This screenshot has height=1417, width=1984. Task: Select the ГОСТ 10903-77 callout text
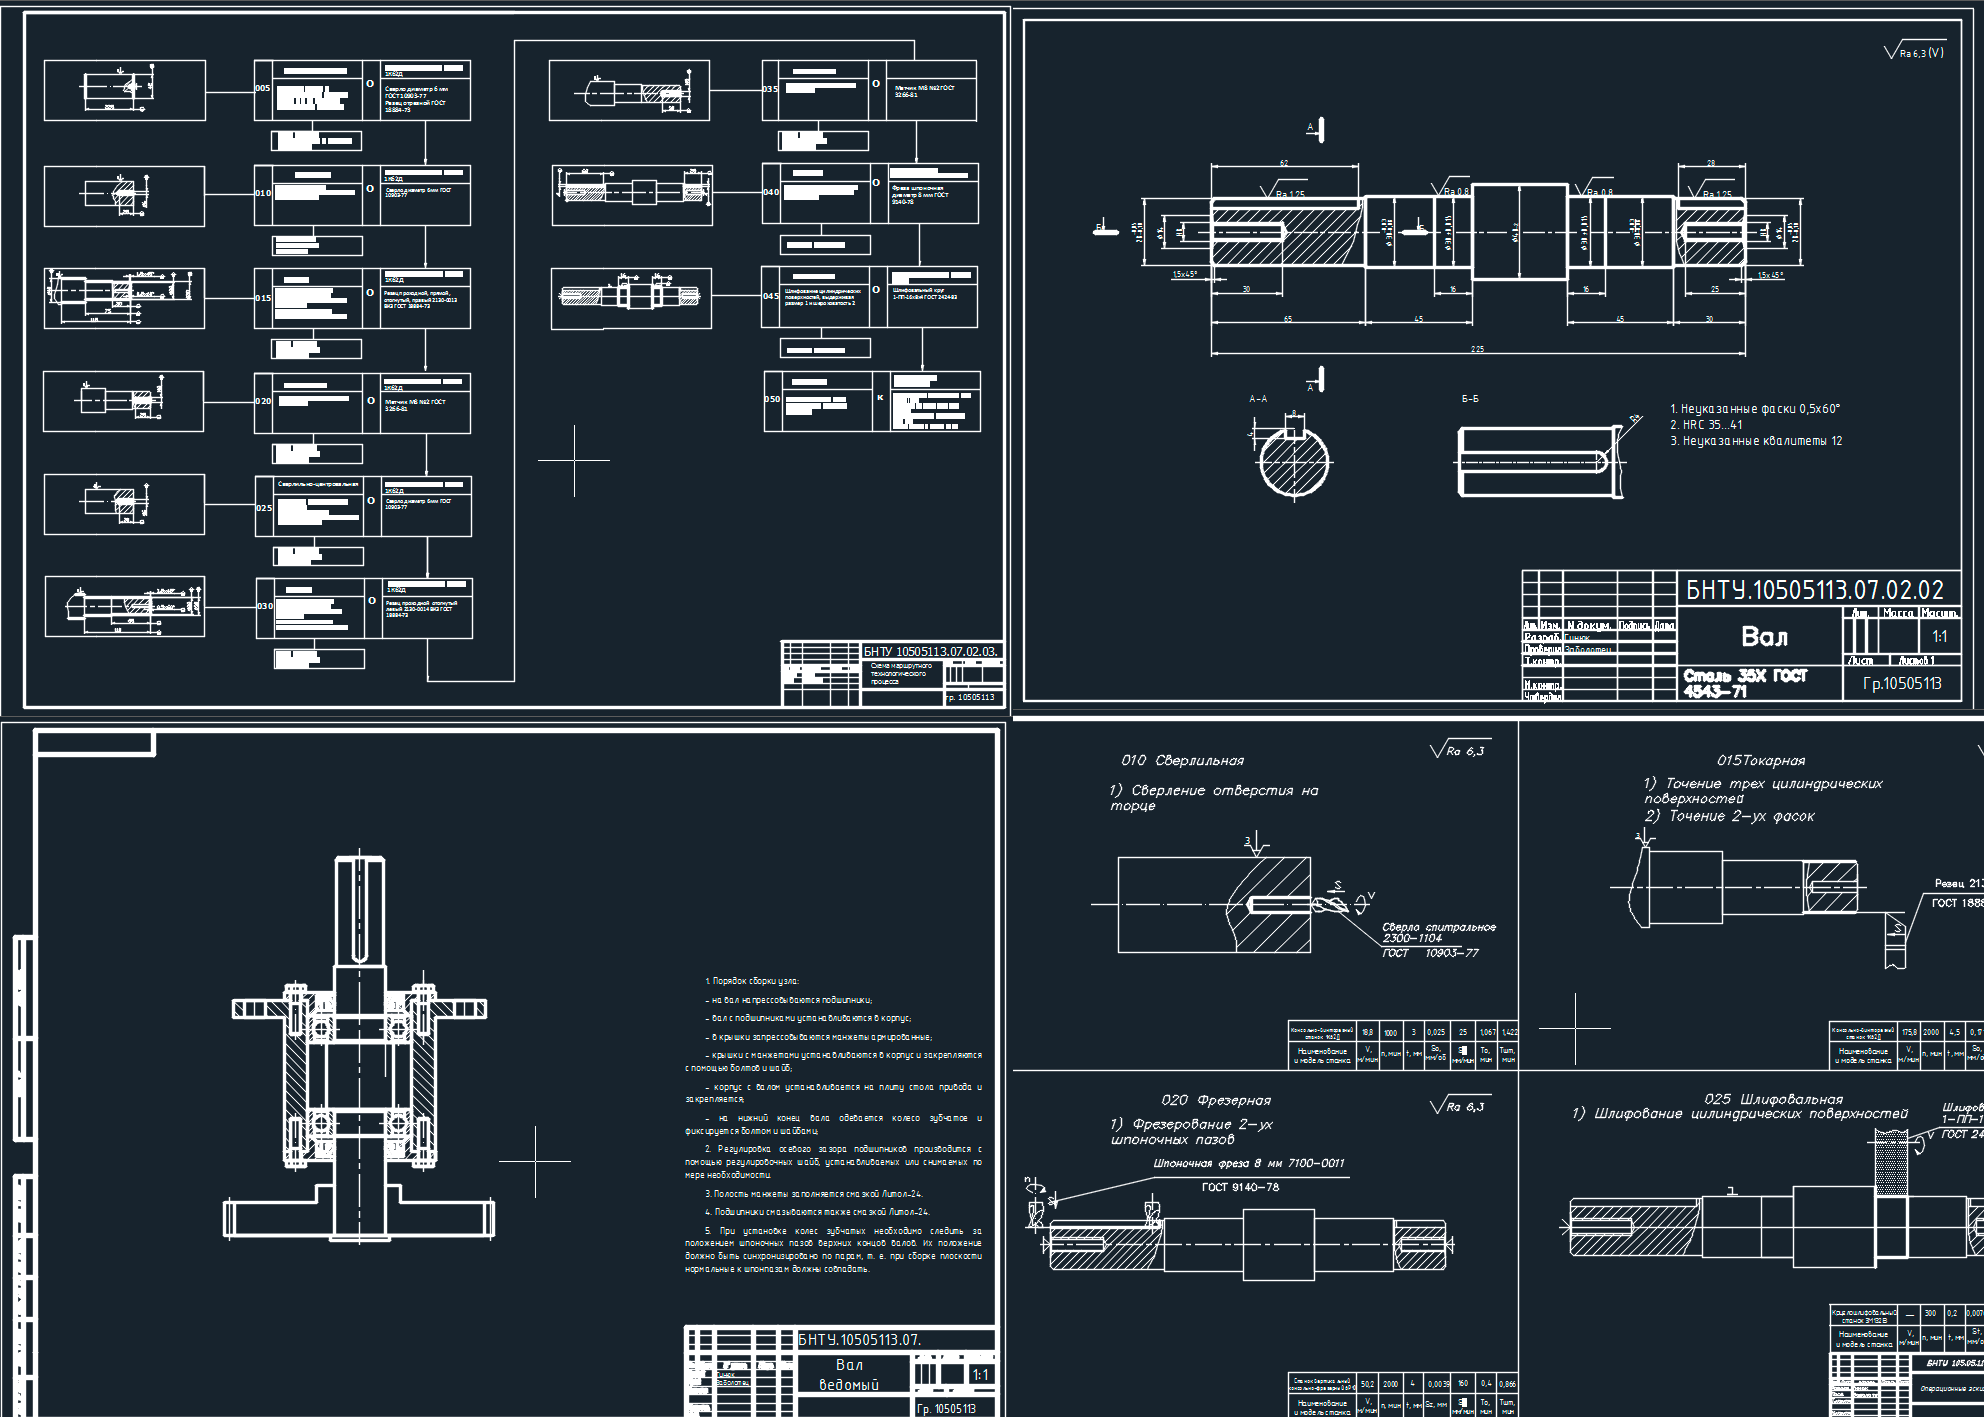(x=1430, y=953)
